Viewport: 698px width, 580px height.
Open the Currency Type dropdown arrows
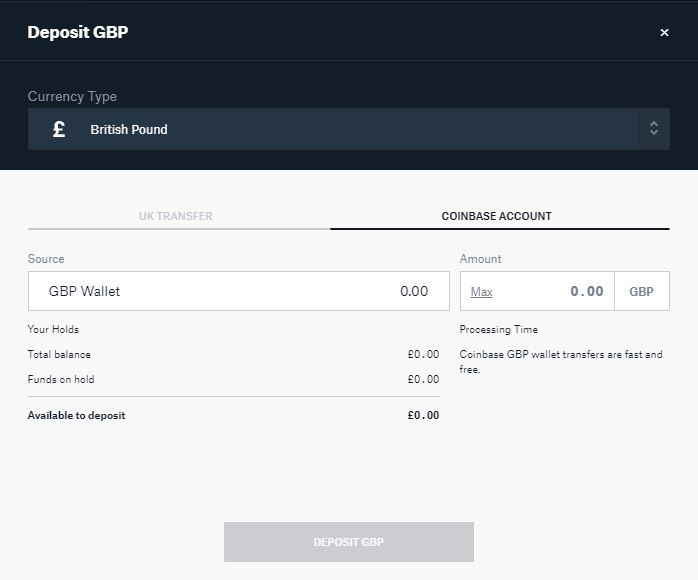[653, 128]
